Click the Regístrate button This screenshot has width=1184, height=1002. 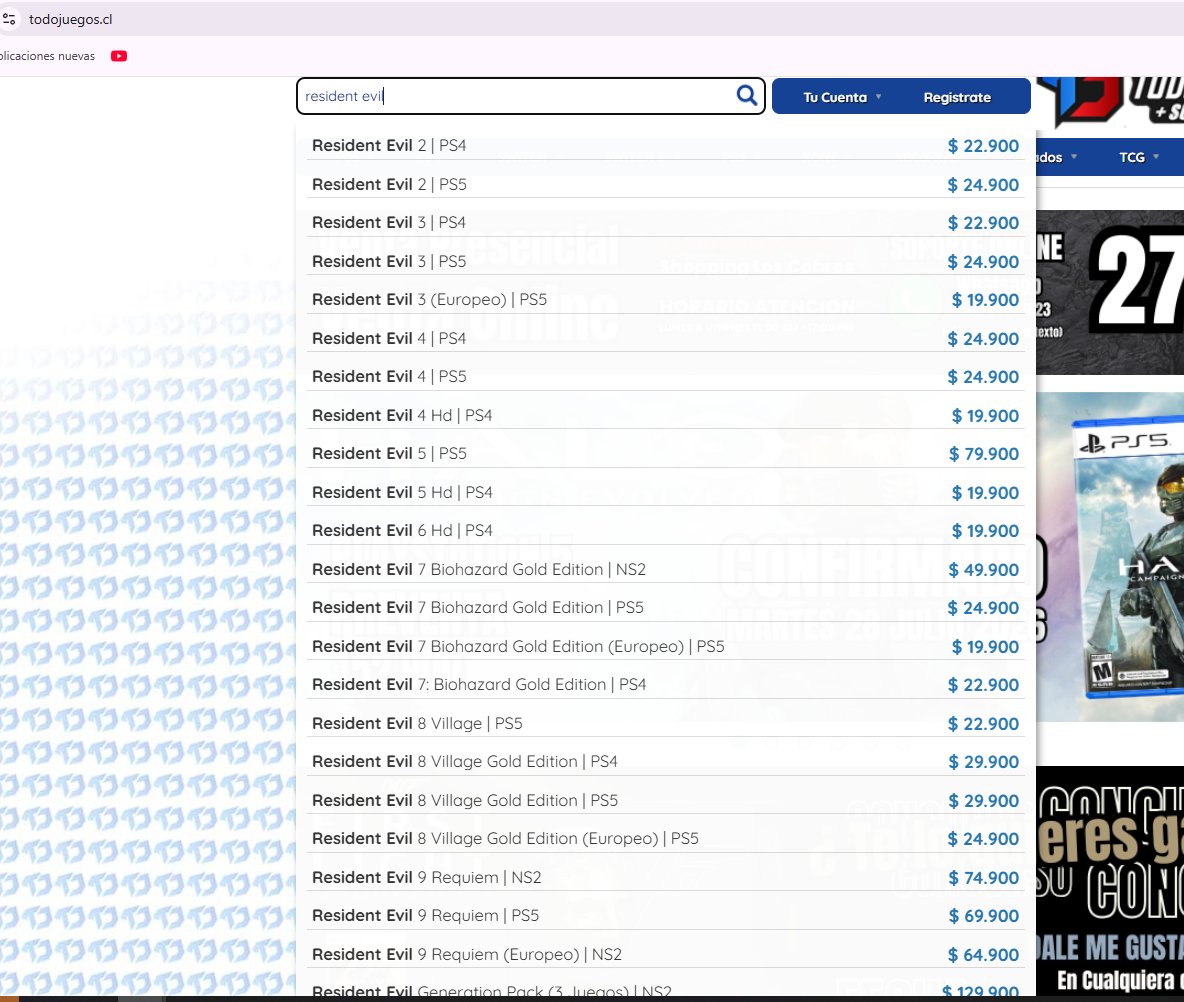pos(957,97)
